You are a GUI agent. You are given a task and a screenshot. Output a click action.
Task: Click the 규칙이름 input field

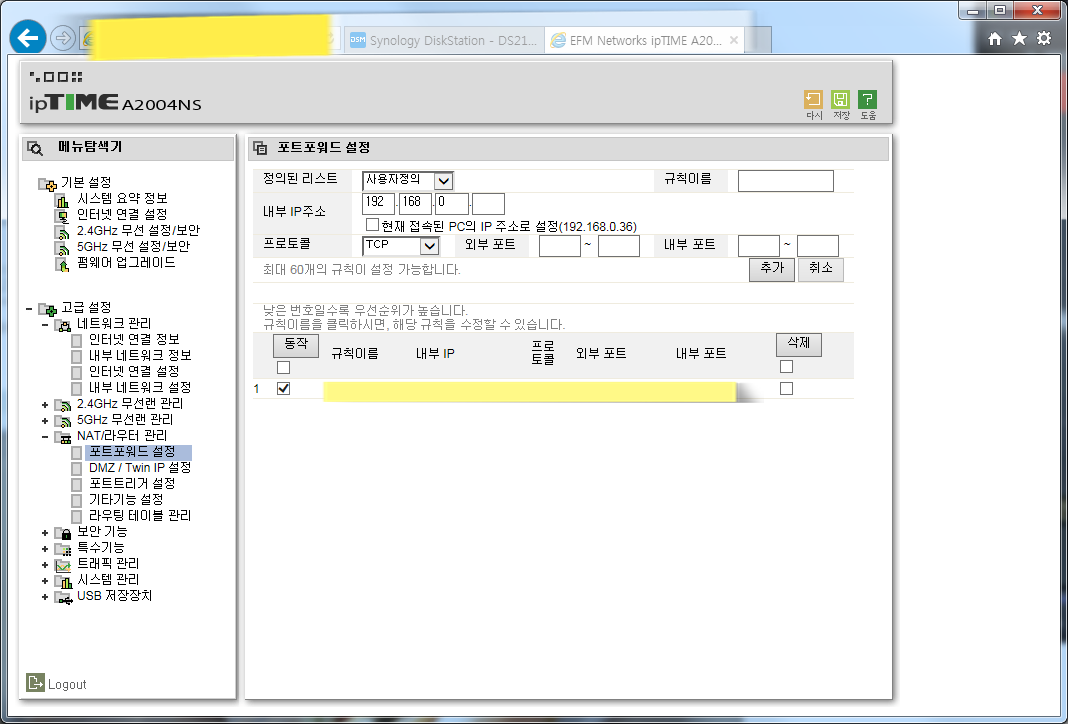(x=785, y=181)
